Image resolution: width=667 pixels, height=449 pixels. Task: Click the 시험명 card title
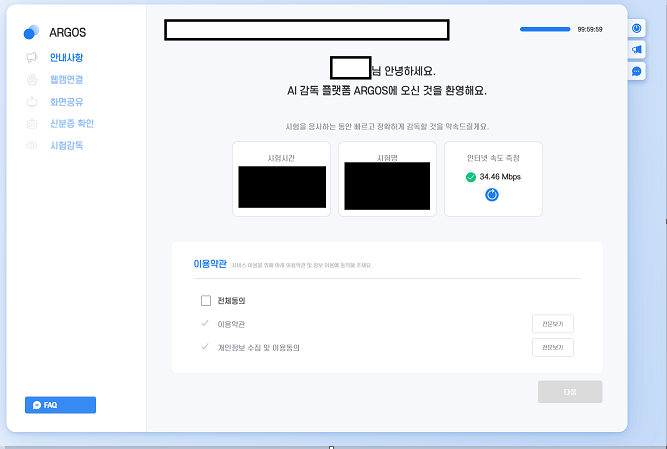tap(387, 158)
